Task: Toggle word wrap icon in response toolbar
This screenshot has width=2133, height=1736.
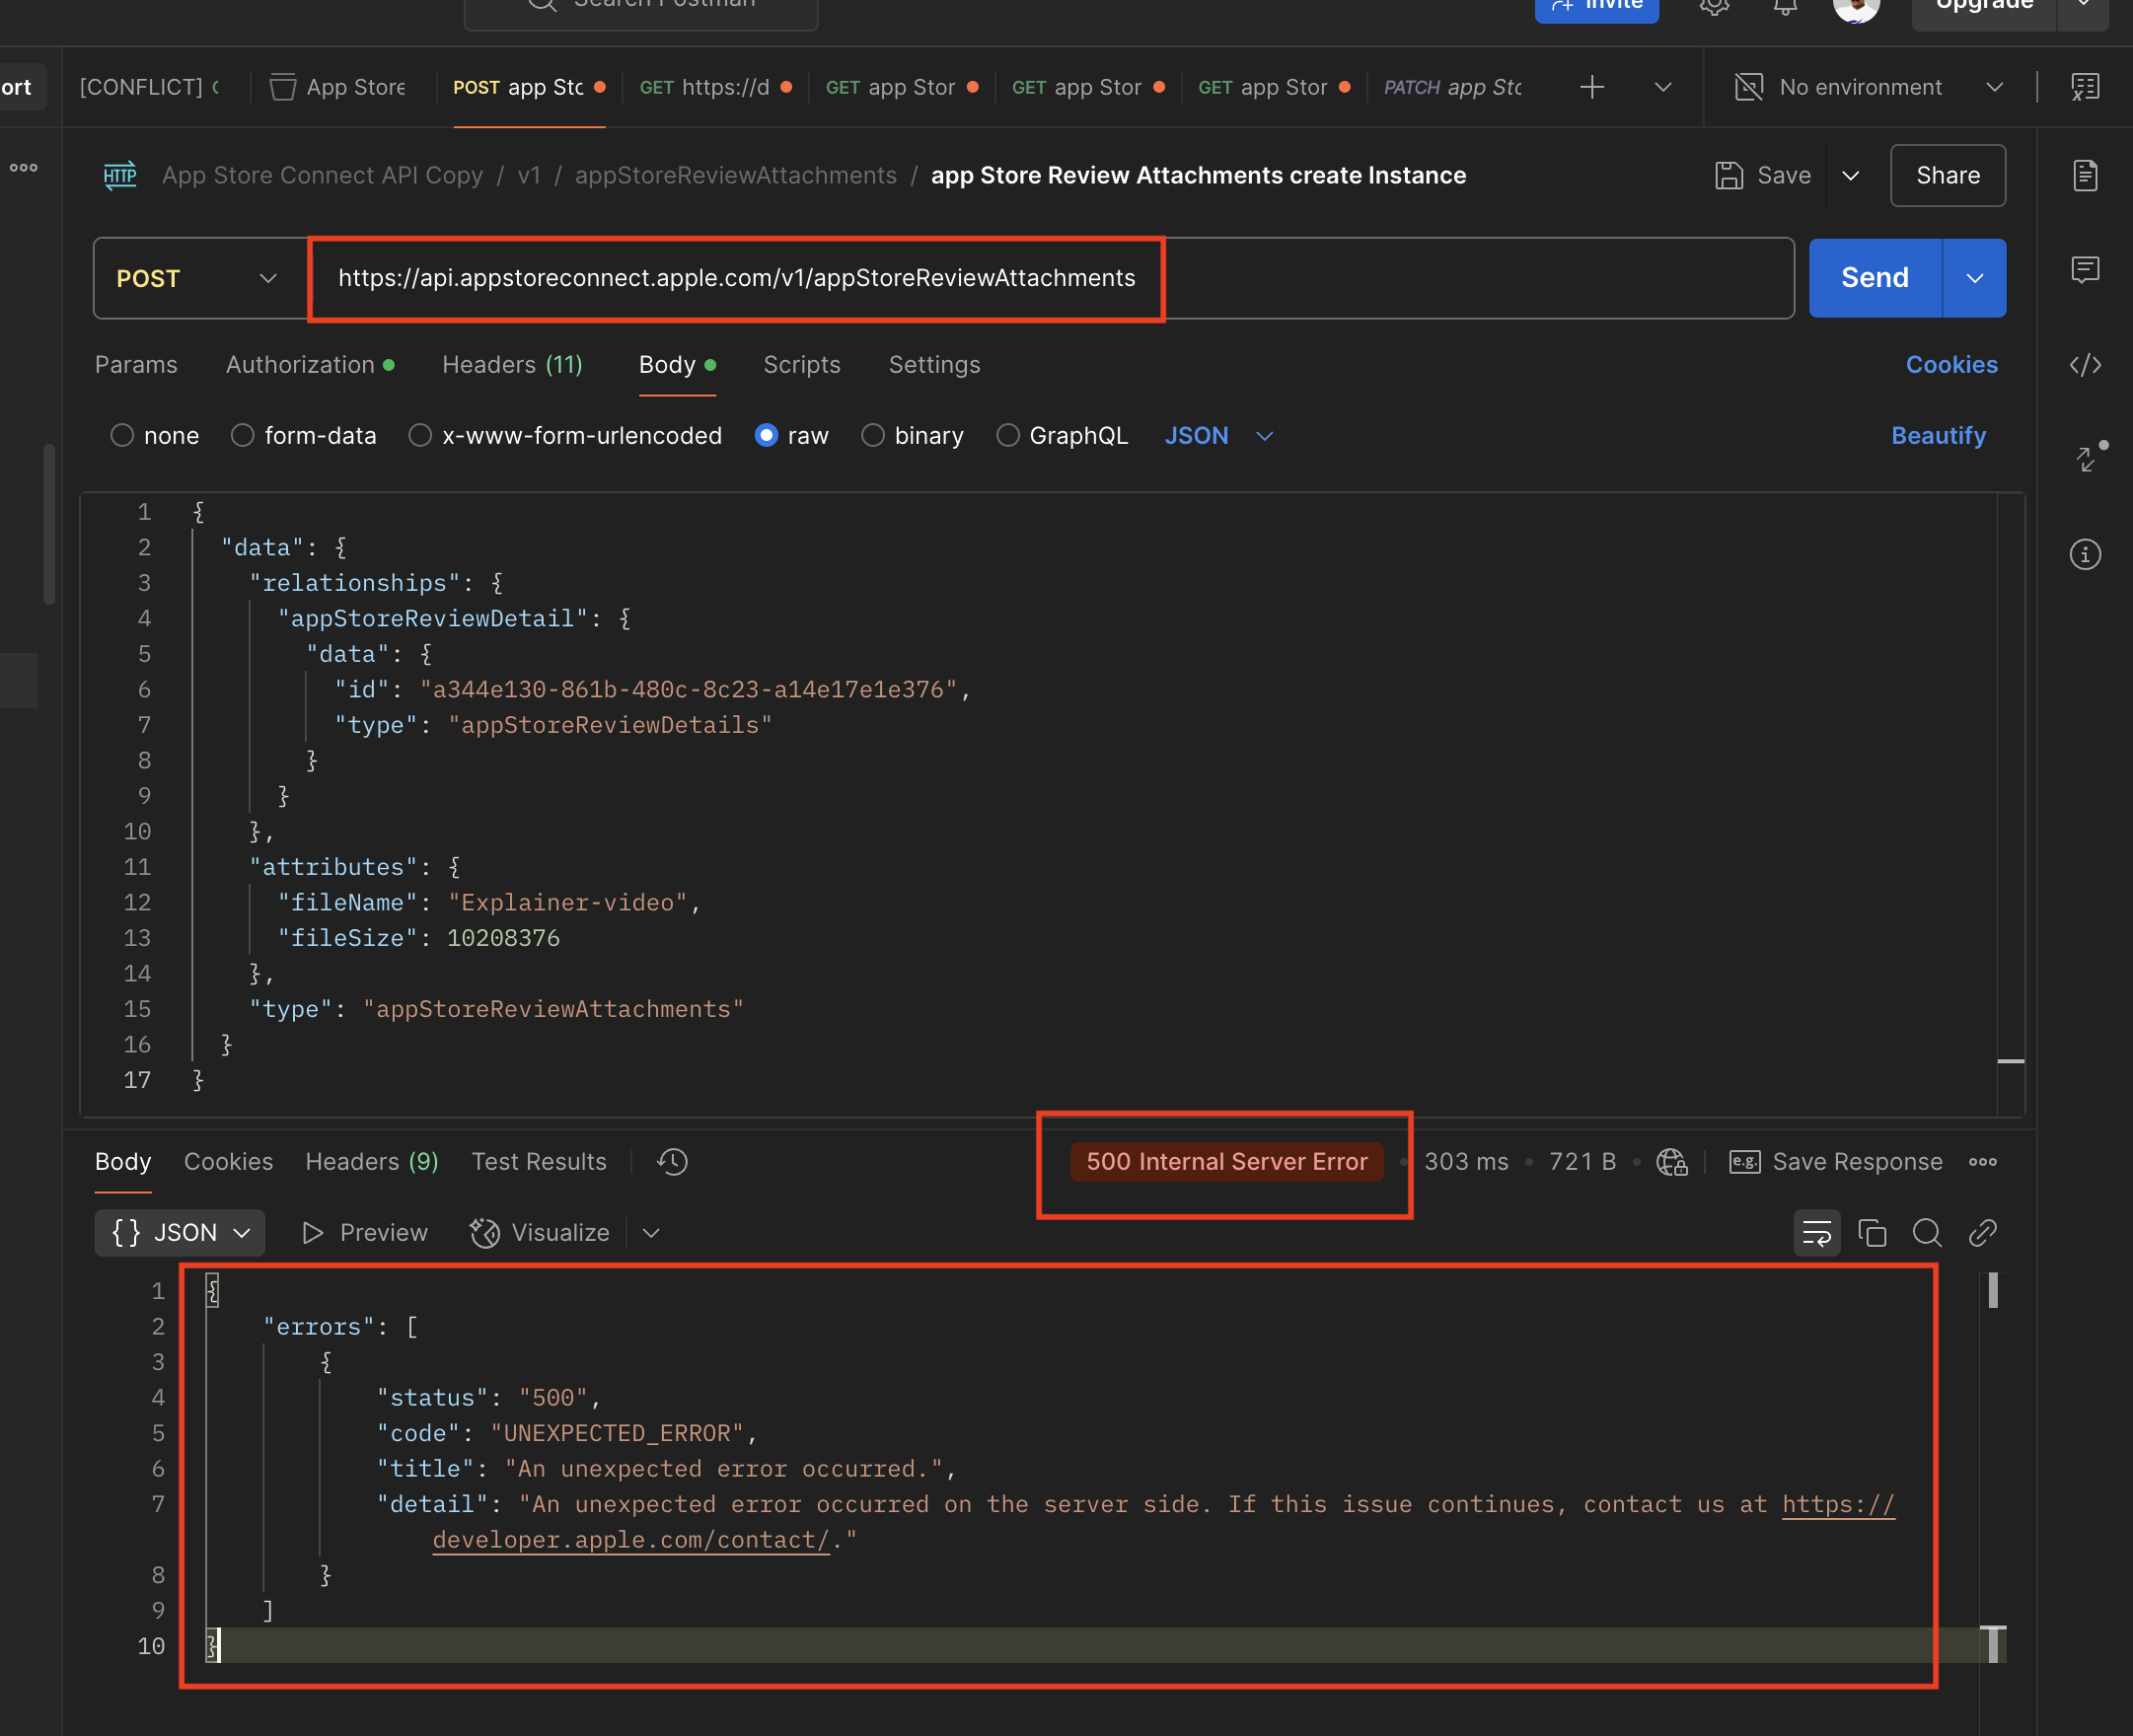Action: pos(1816,1233)
